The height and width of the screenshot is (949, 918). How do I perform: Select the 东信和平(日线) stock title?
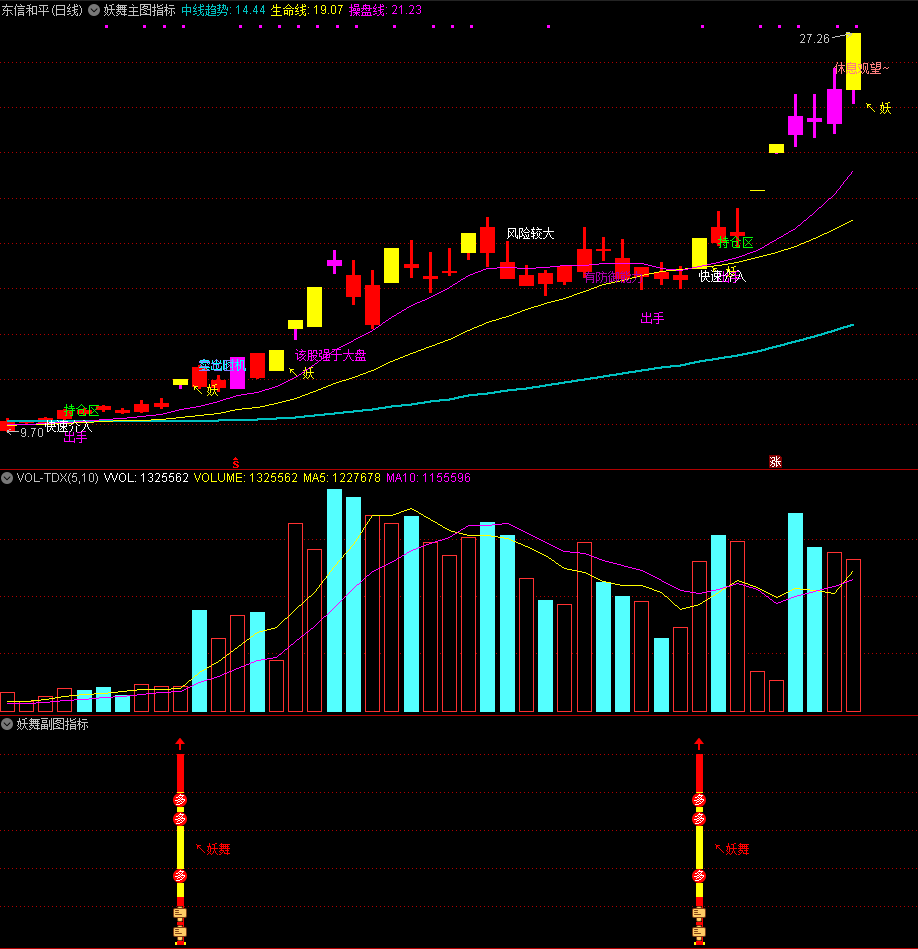(x=42, y=10)
